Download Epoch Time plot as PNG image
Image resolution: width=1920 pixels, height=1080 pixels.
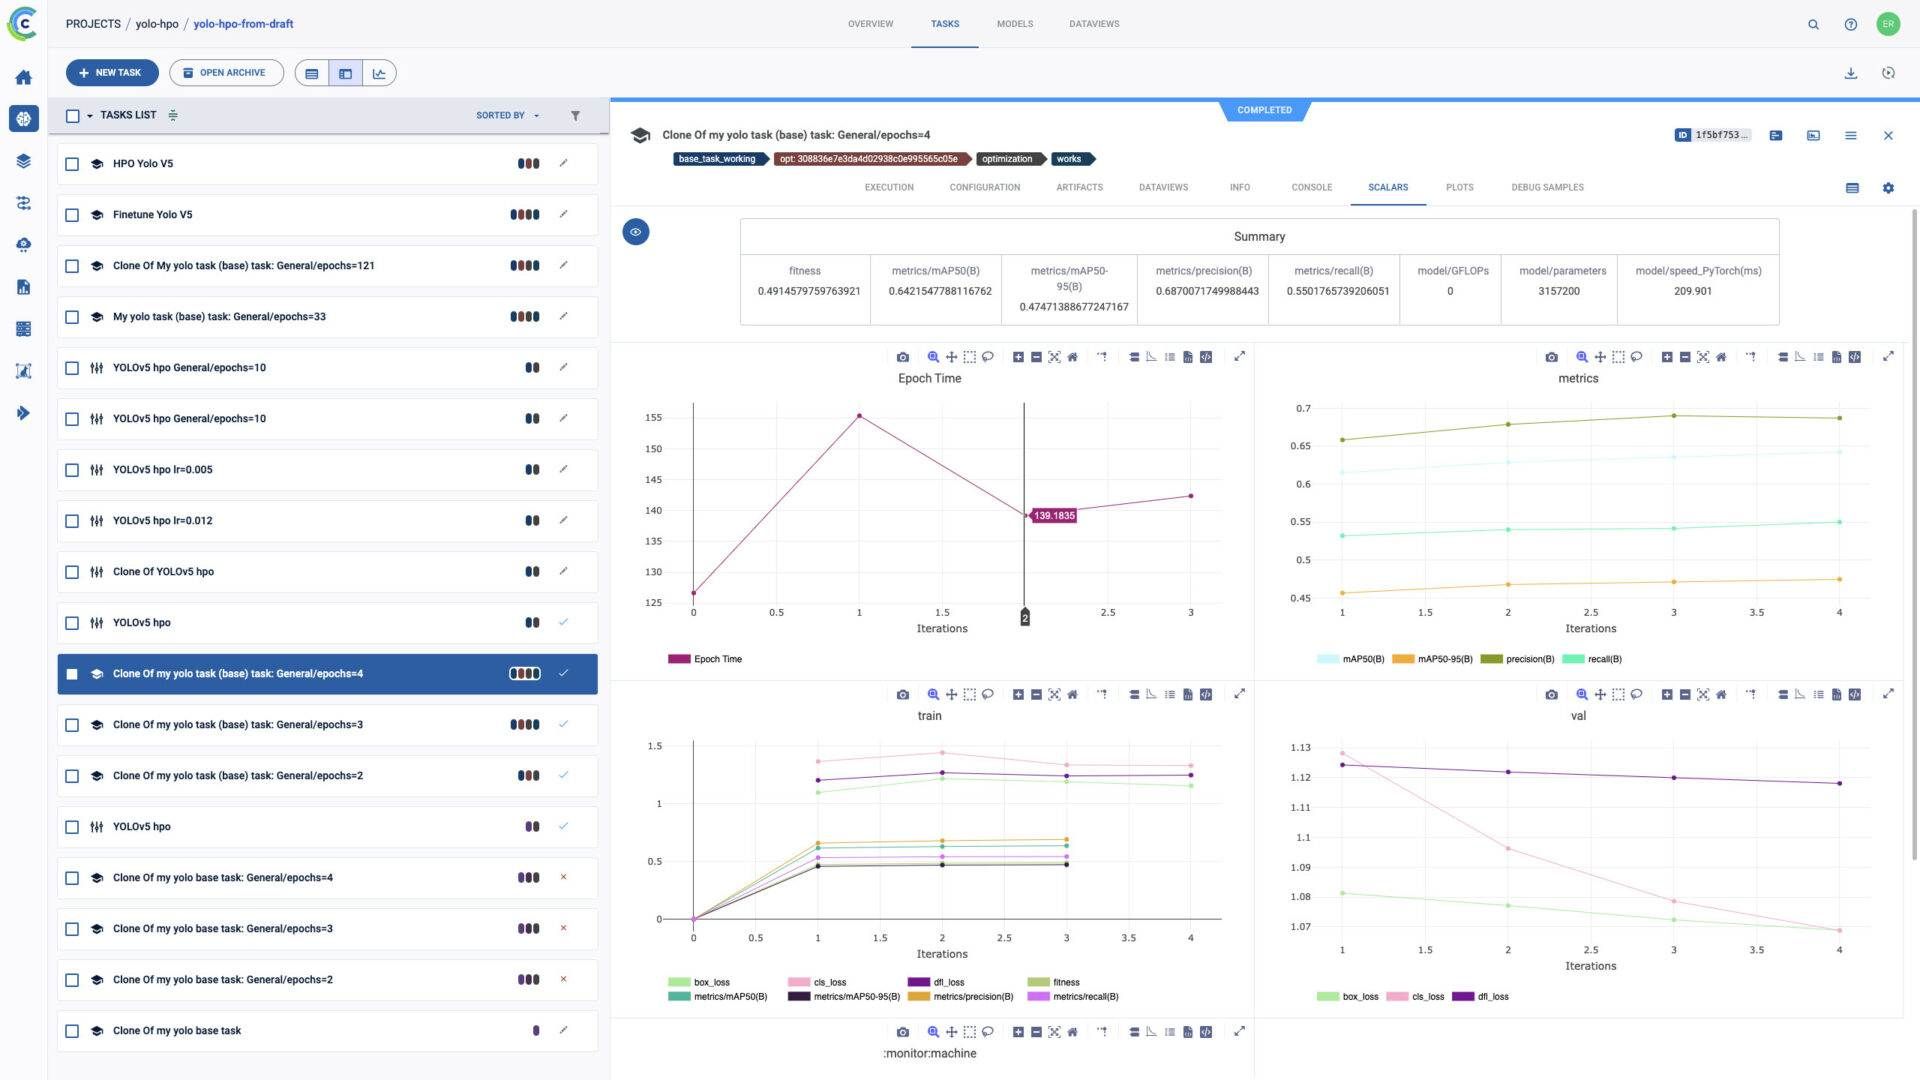[x=903, y=357]
